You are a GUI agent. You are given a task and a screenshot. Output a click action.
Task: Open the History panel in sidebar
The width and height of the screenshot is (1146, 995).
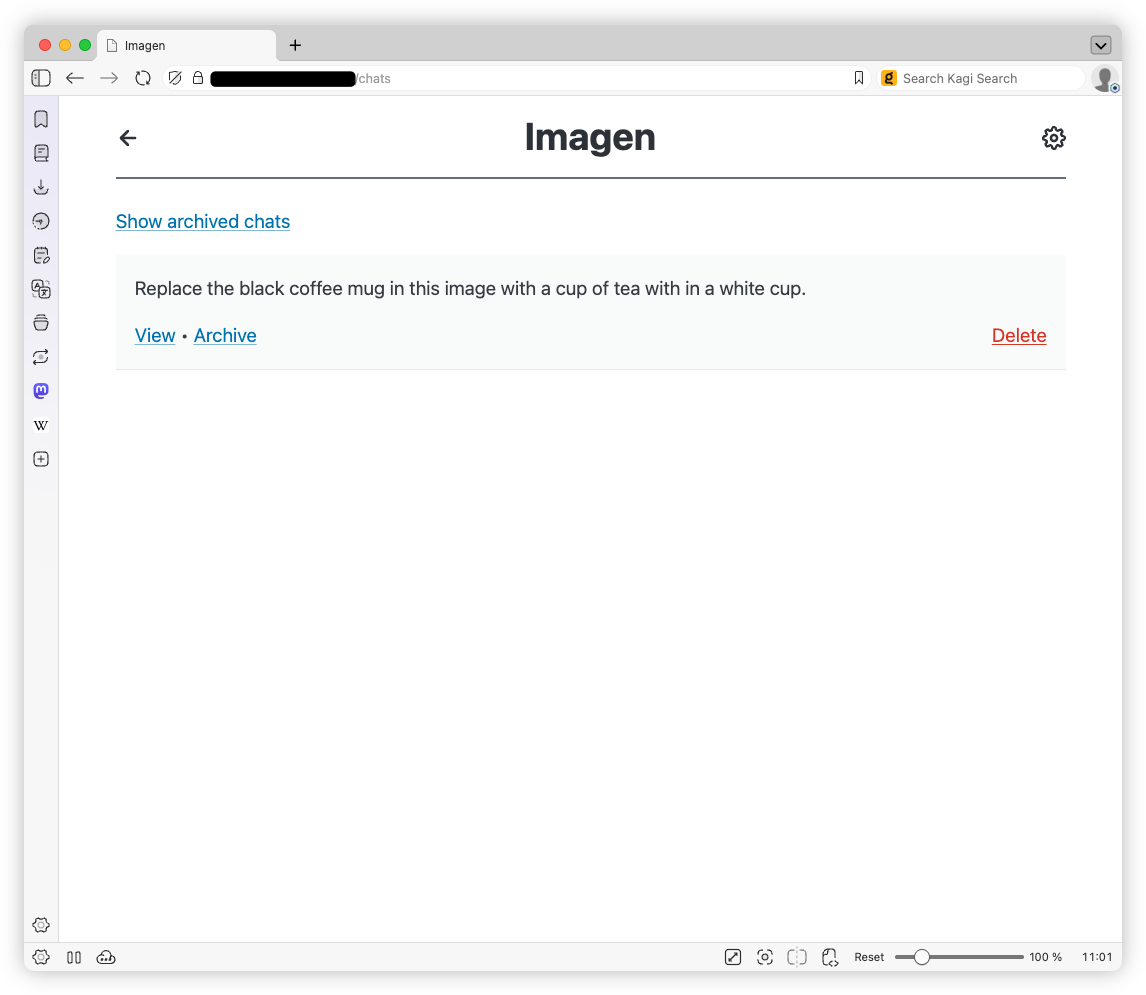(x=41, y=221)
